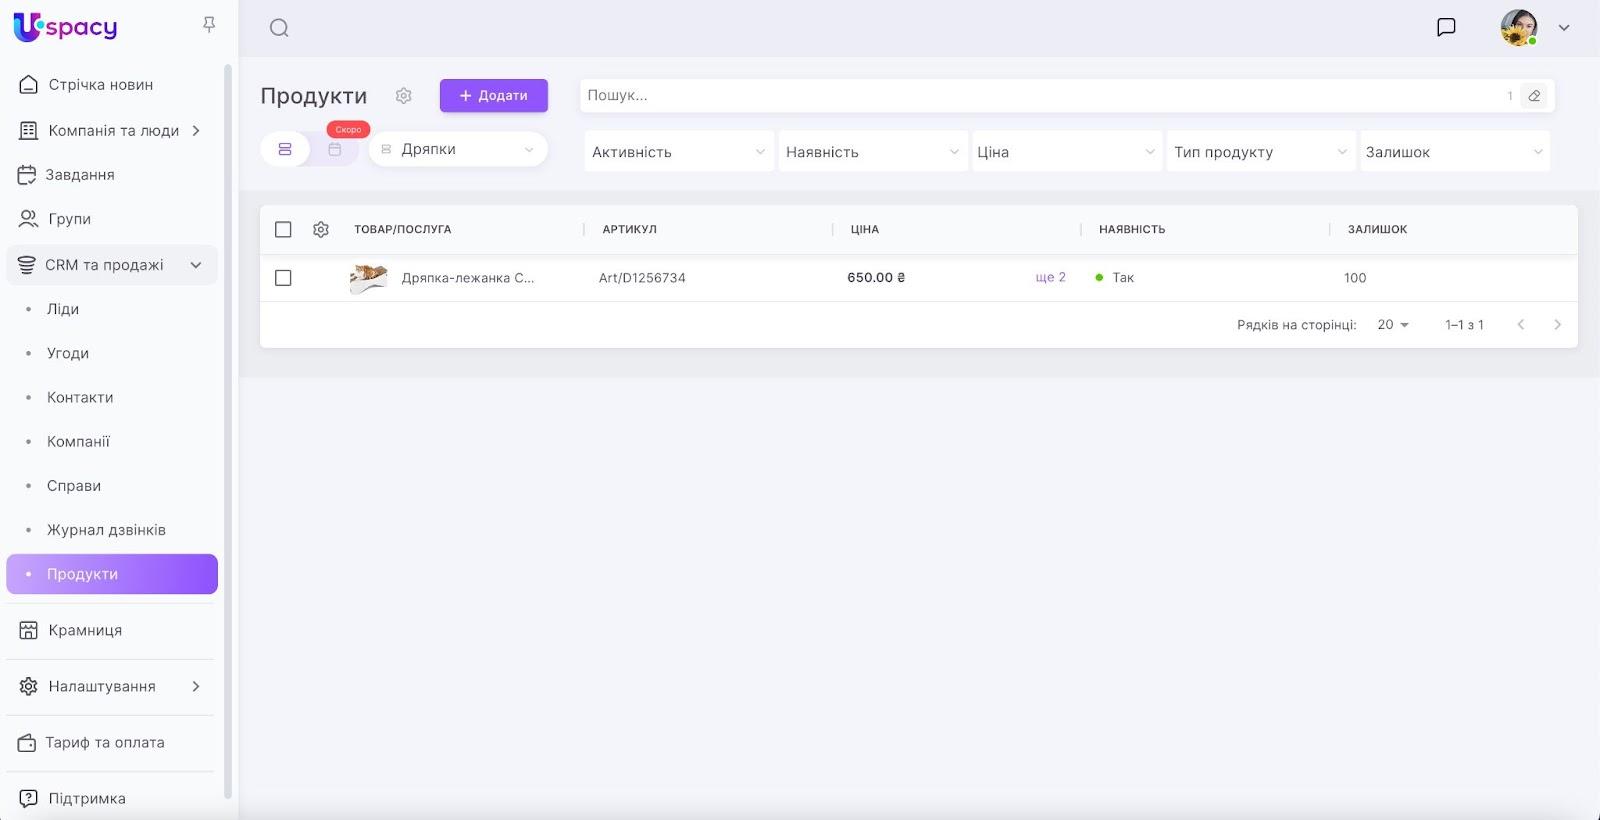
Task: Sort by НАЯВНІСТЬ column header
Action: tap(1132, 230)
